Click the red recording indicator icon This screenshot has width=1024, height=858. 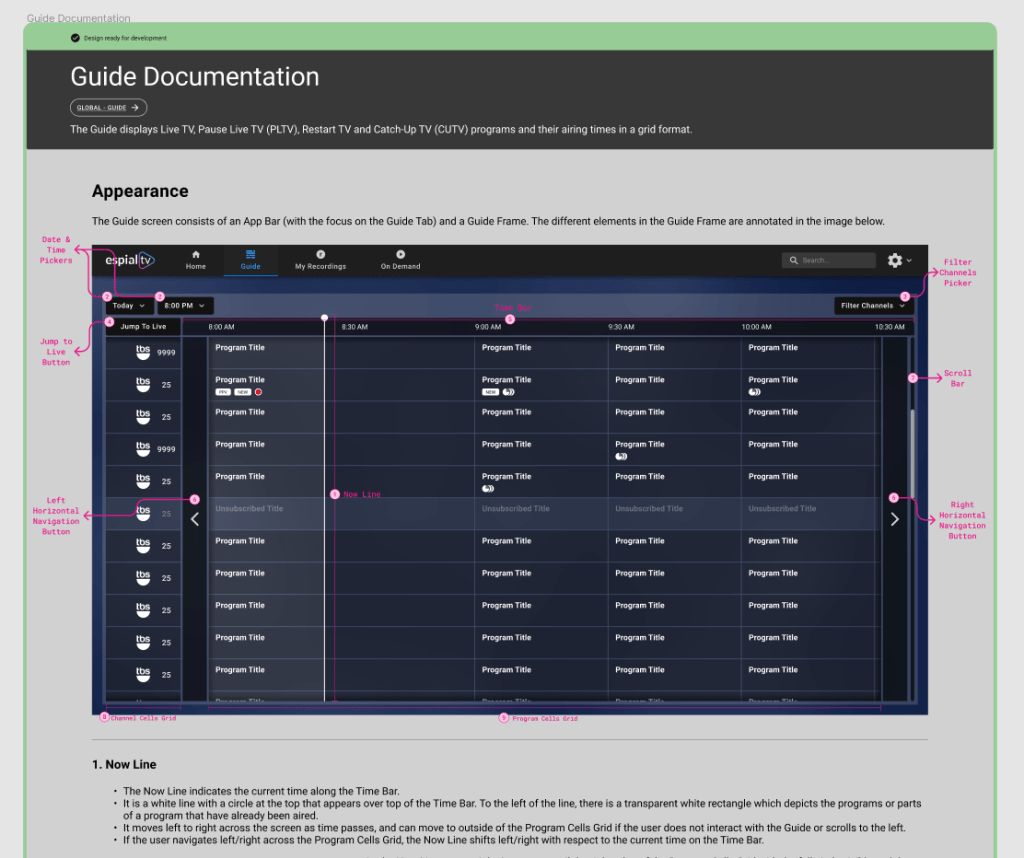point(258,392)
